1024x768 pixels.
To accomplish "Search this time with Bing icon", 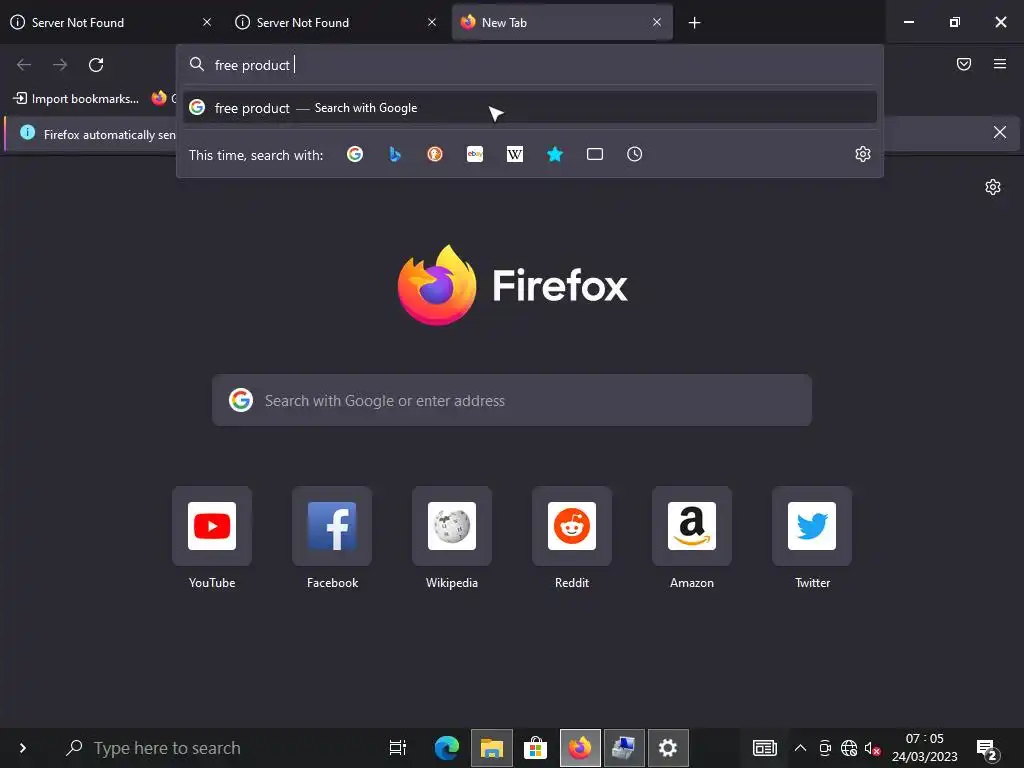I will (x=394, y=154).
